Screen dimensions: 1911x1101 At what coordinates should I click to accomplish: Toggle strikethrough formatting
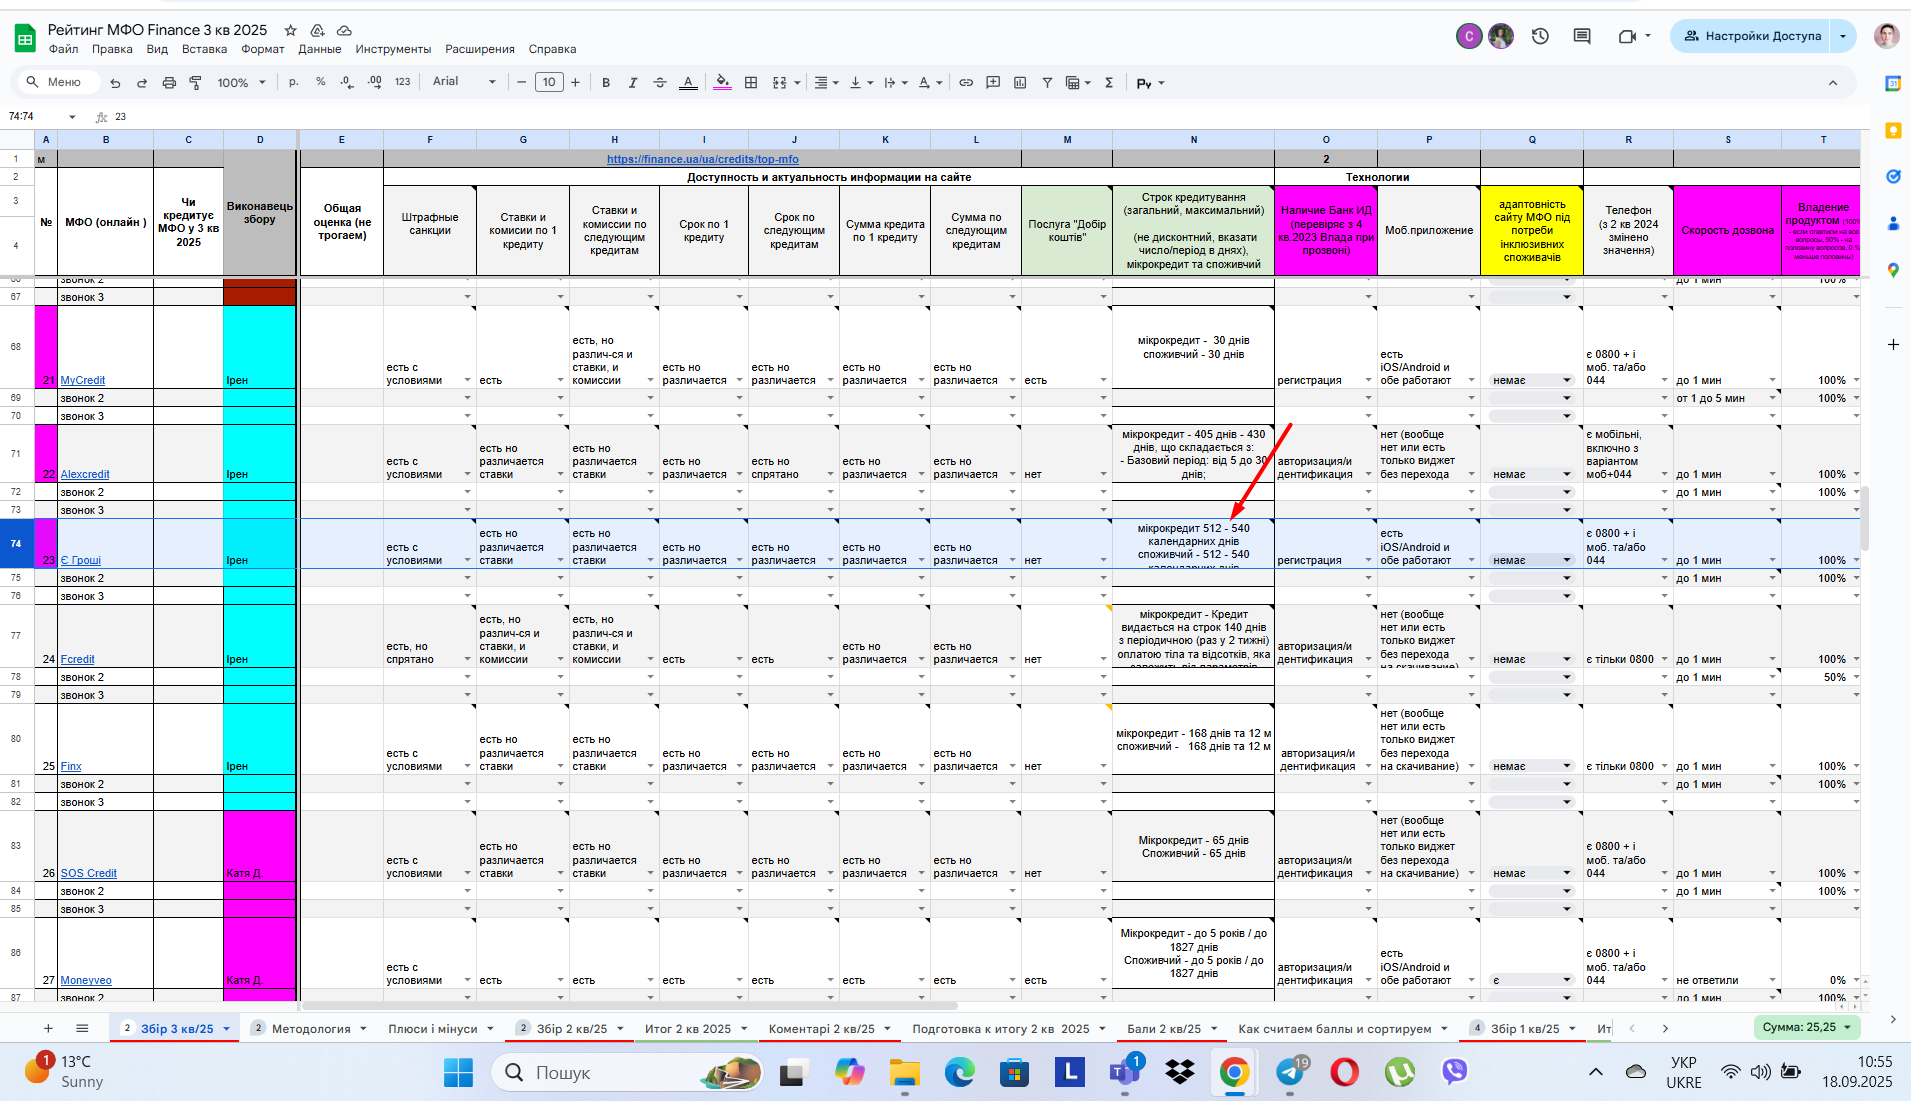click(660, 83)
